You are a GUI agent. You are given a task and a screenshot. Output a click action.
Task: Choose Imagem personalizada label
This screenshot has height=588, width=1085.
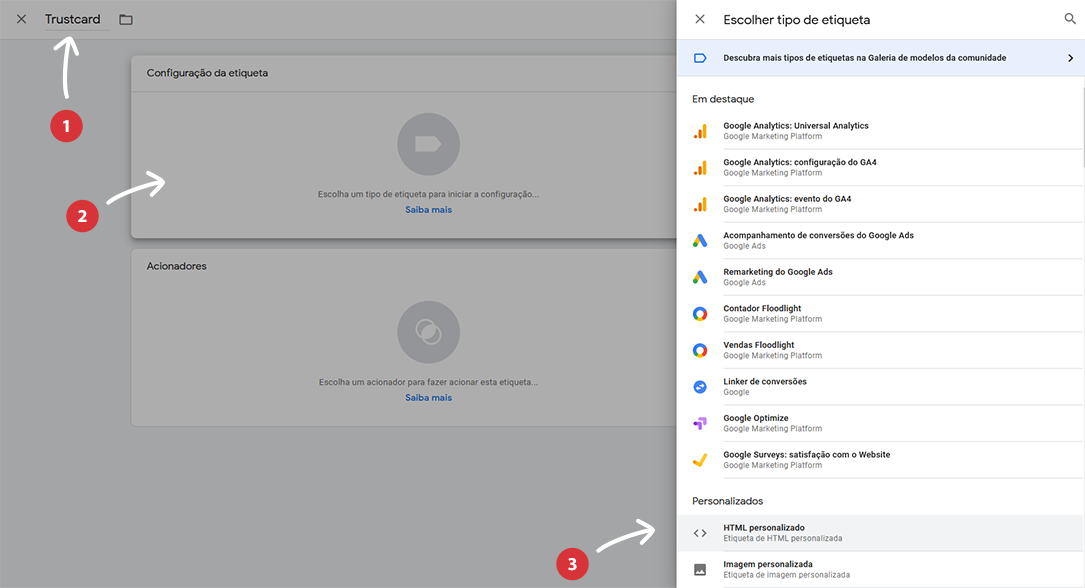click(x=768, y=564)
